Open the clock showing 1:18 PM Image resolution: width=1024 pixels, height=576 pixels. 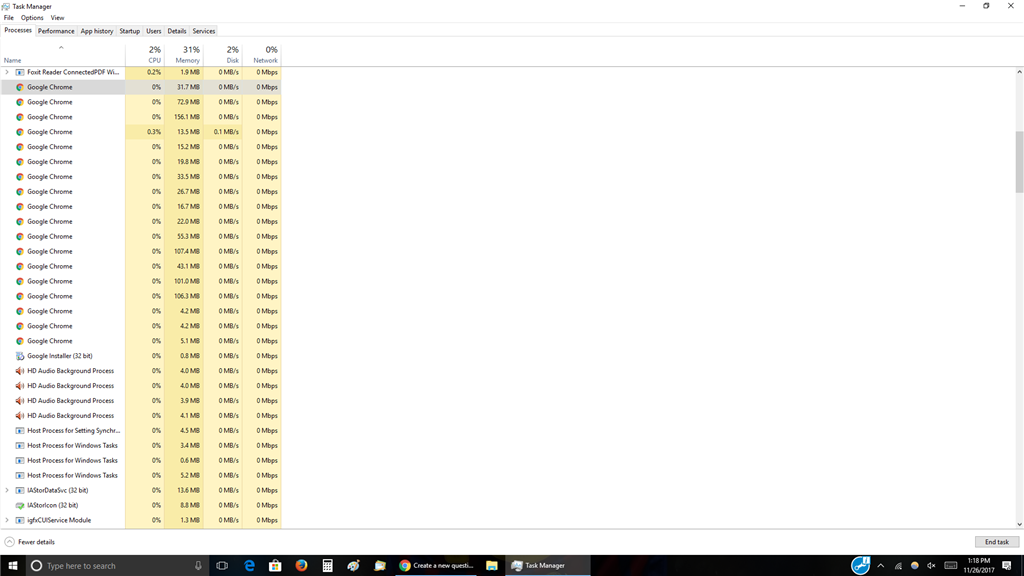pos(978,566)
